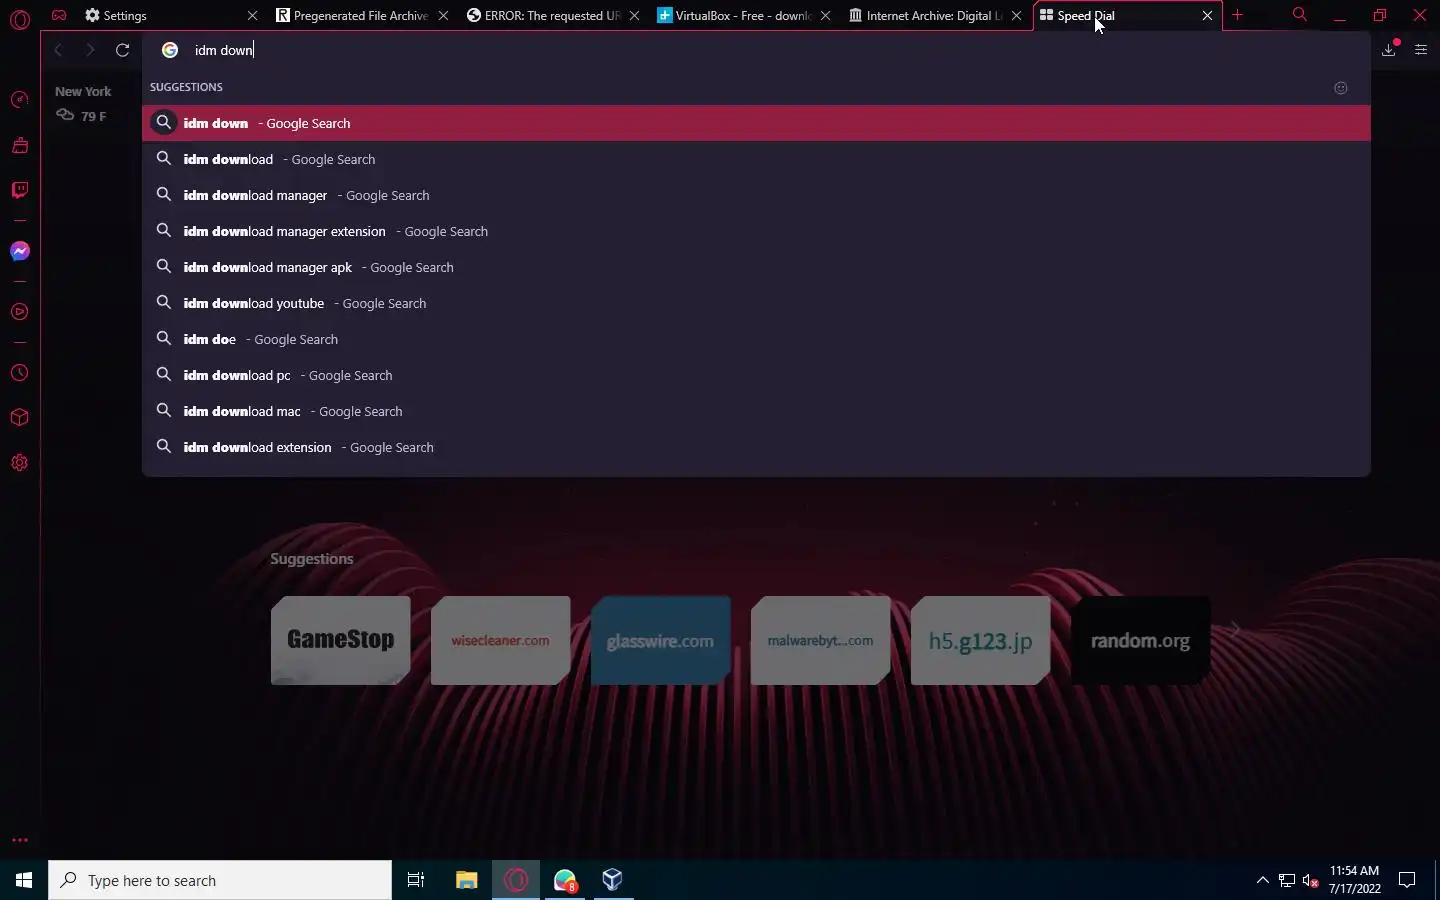Switch to the VirtualBox download tab
This screenshot has width=1440, height=900.
(x=743, y=15)
